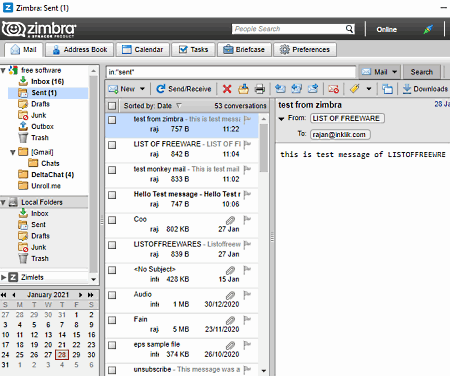Click the attachment paperclip on Fain message
The height and width of the screenshot is (376, 450).
click(230, 320)
